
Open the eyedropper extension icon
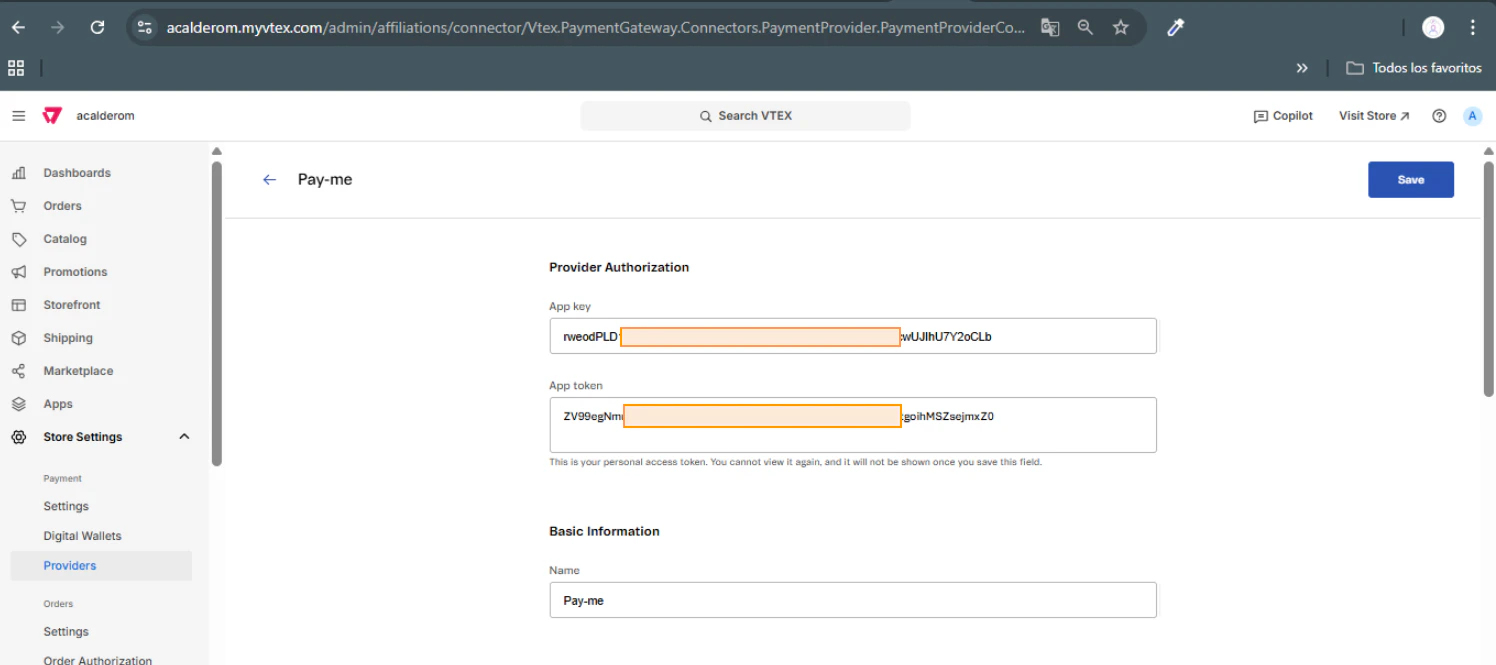(1176, 28)
